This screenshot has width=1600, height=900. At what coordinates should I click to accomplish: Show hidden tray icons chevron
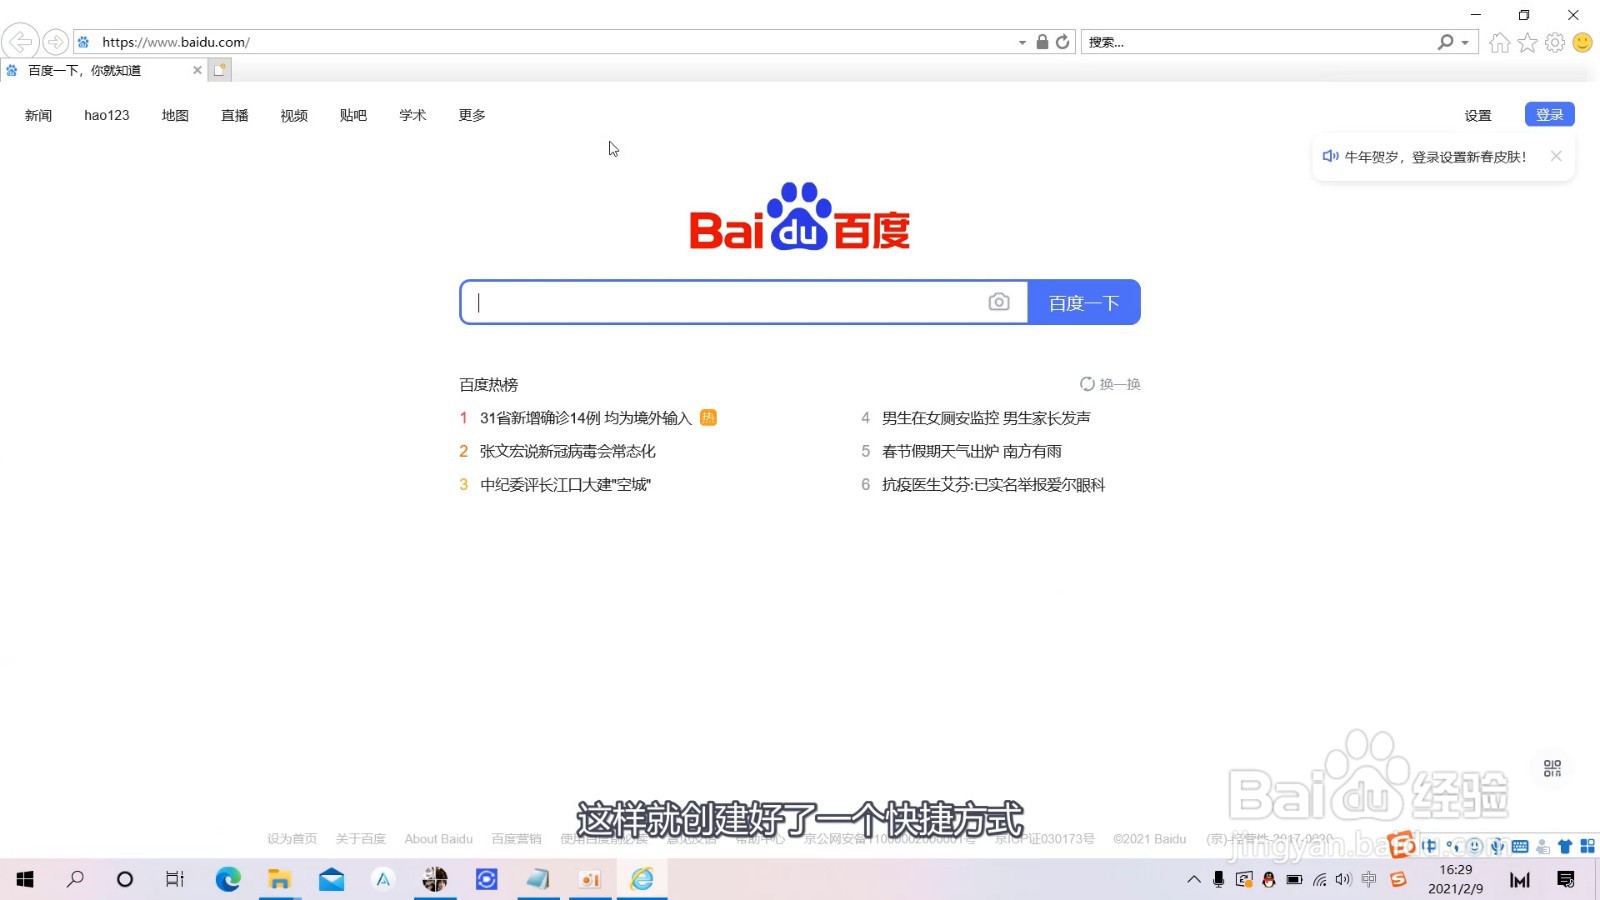pyautogui.click(x=1194, y=880)
